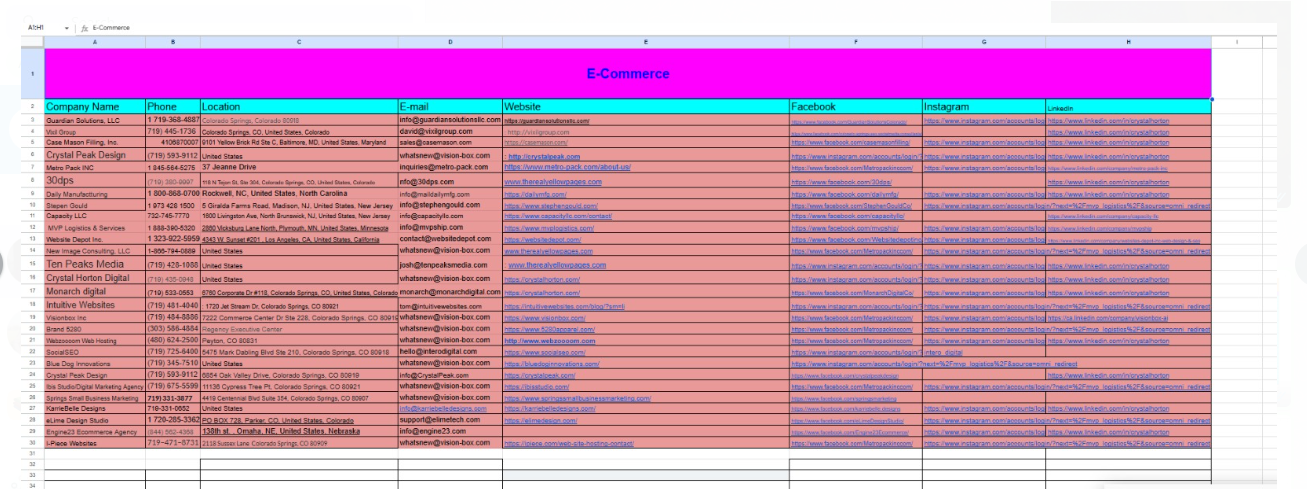Open the webzoooom.com website link

550,340
